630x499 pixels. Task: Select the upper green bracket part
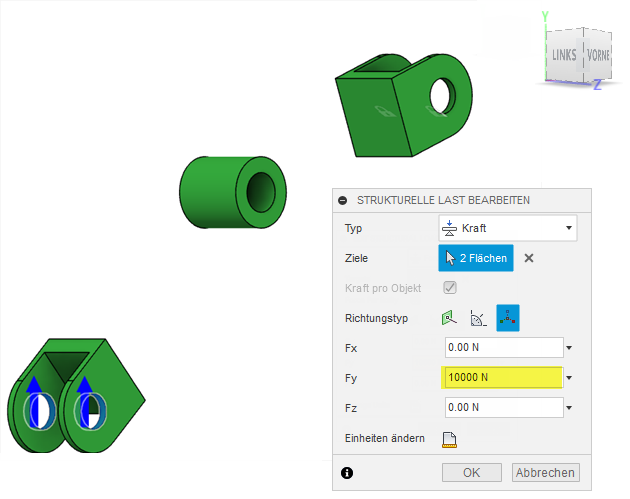(x=403, y=105)
